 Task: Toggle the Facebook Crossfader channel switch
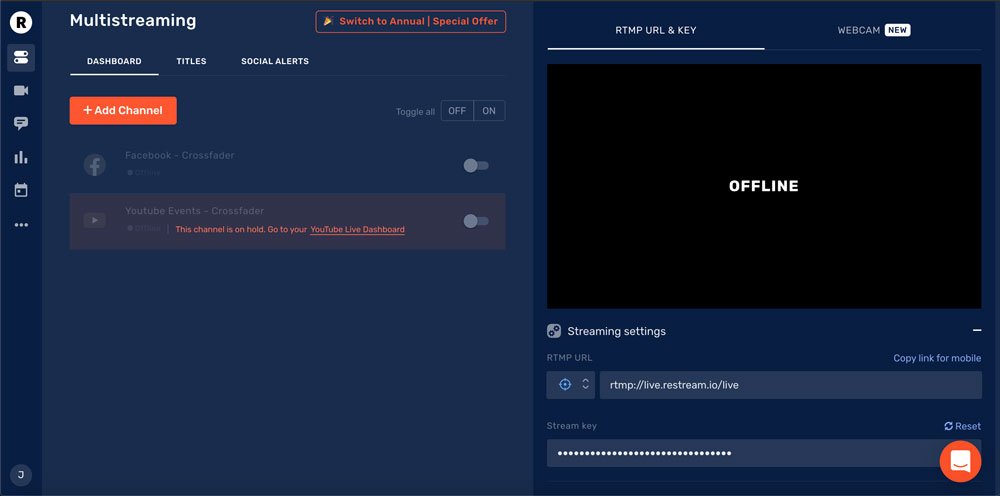[x=476, y=166]
